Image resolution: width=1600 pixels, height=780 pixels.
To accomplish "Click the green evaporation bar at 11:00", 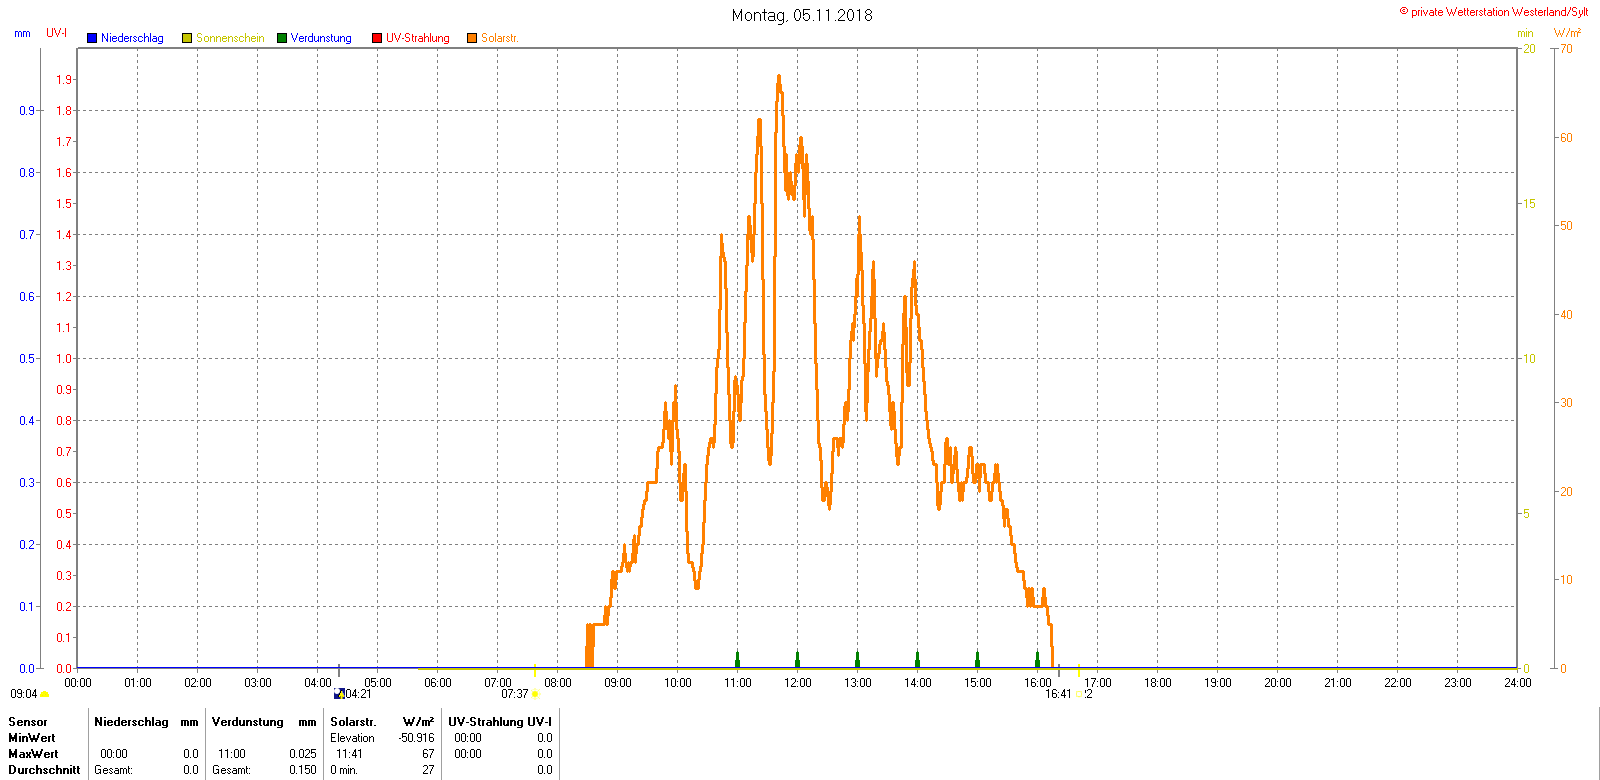I will pyautogui.click(x=737, y=659).
